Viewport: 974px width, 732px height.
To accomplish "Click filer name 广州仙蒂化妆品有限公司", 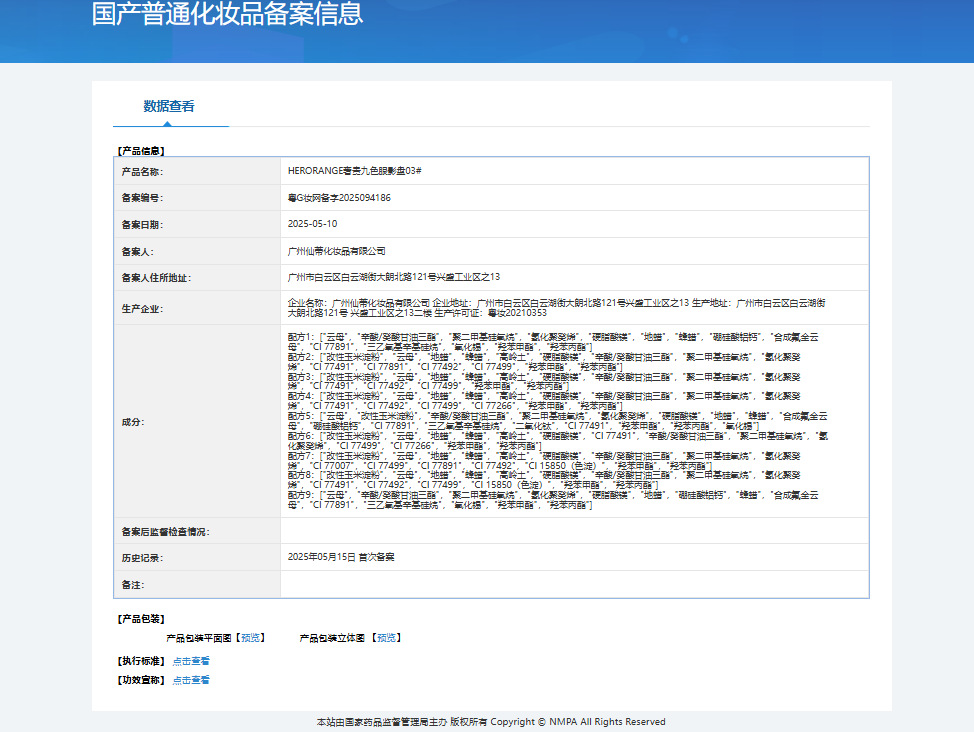I will coord(336,251).
